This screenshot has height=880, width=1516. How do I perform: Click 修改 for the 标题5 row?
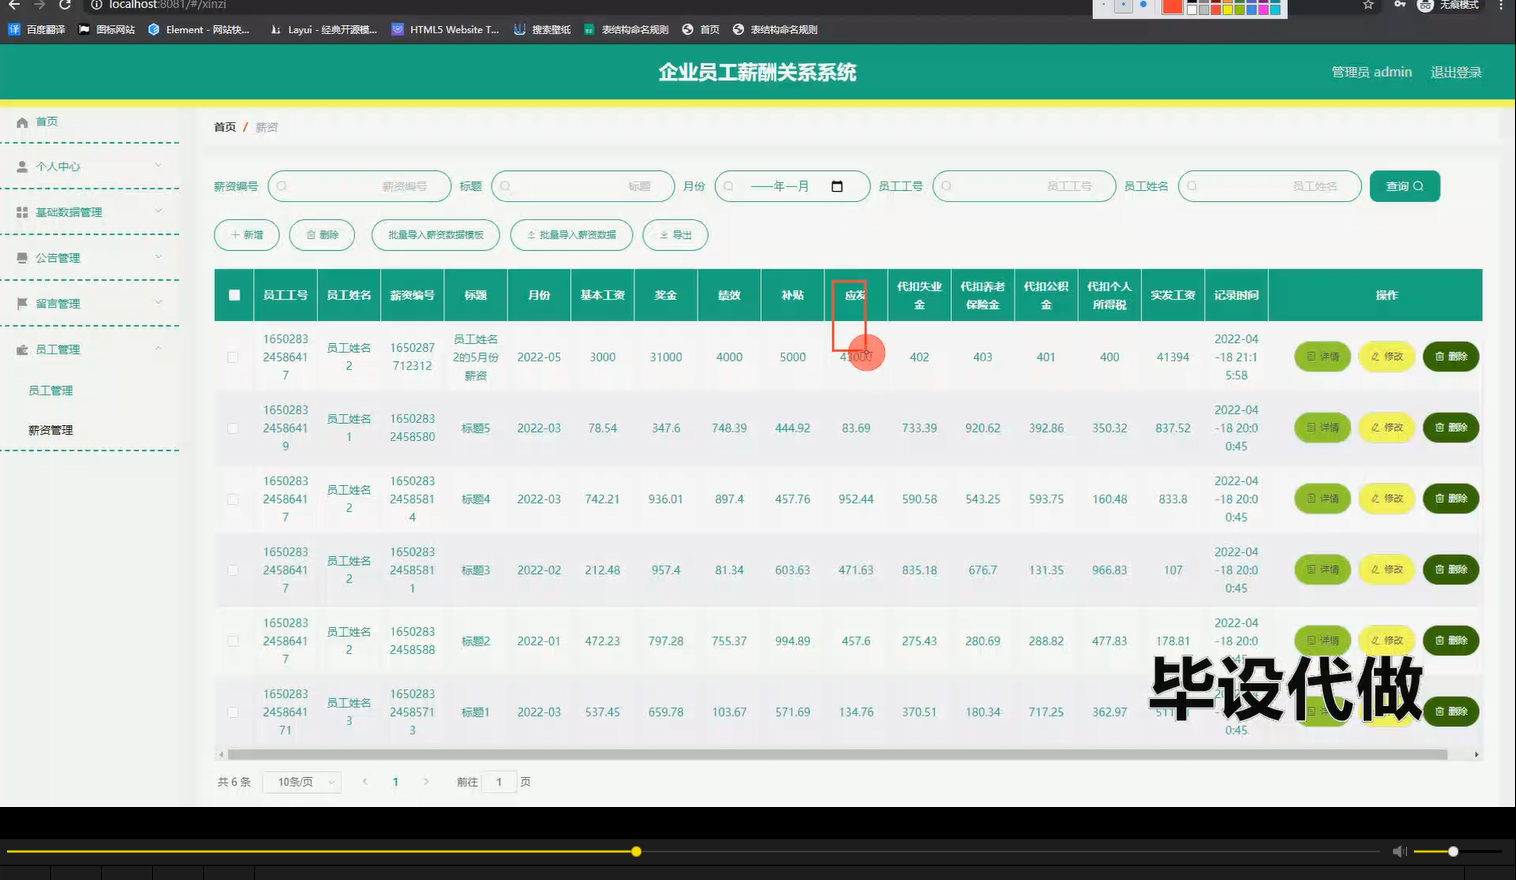pos(1387,428)
